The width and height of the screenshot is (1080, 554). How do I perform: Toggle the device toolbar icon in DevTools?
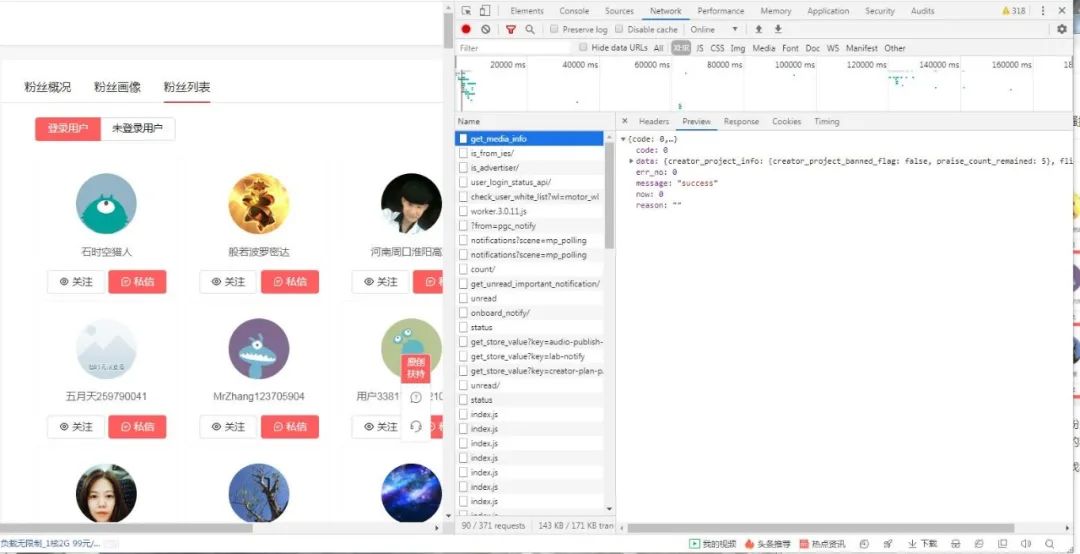484,10
